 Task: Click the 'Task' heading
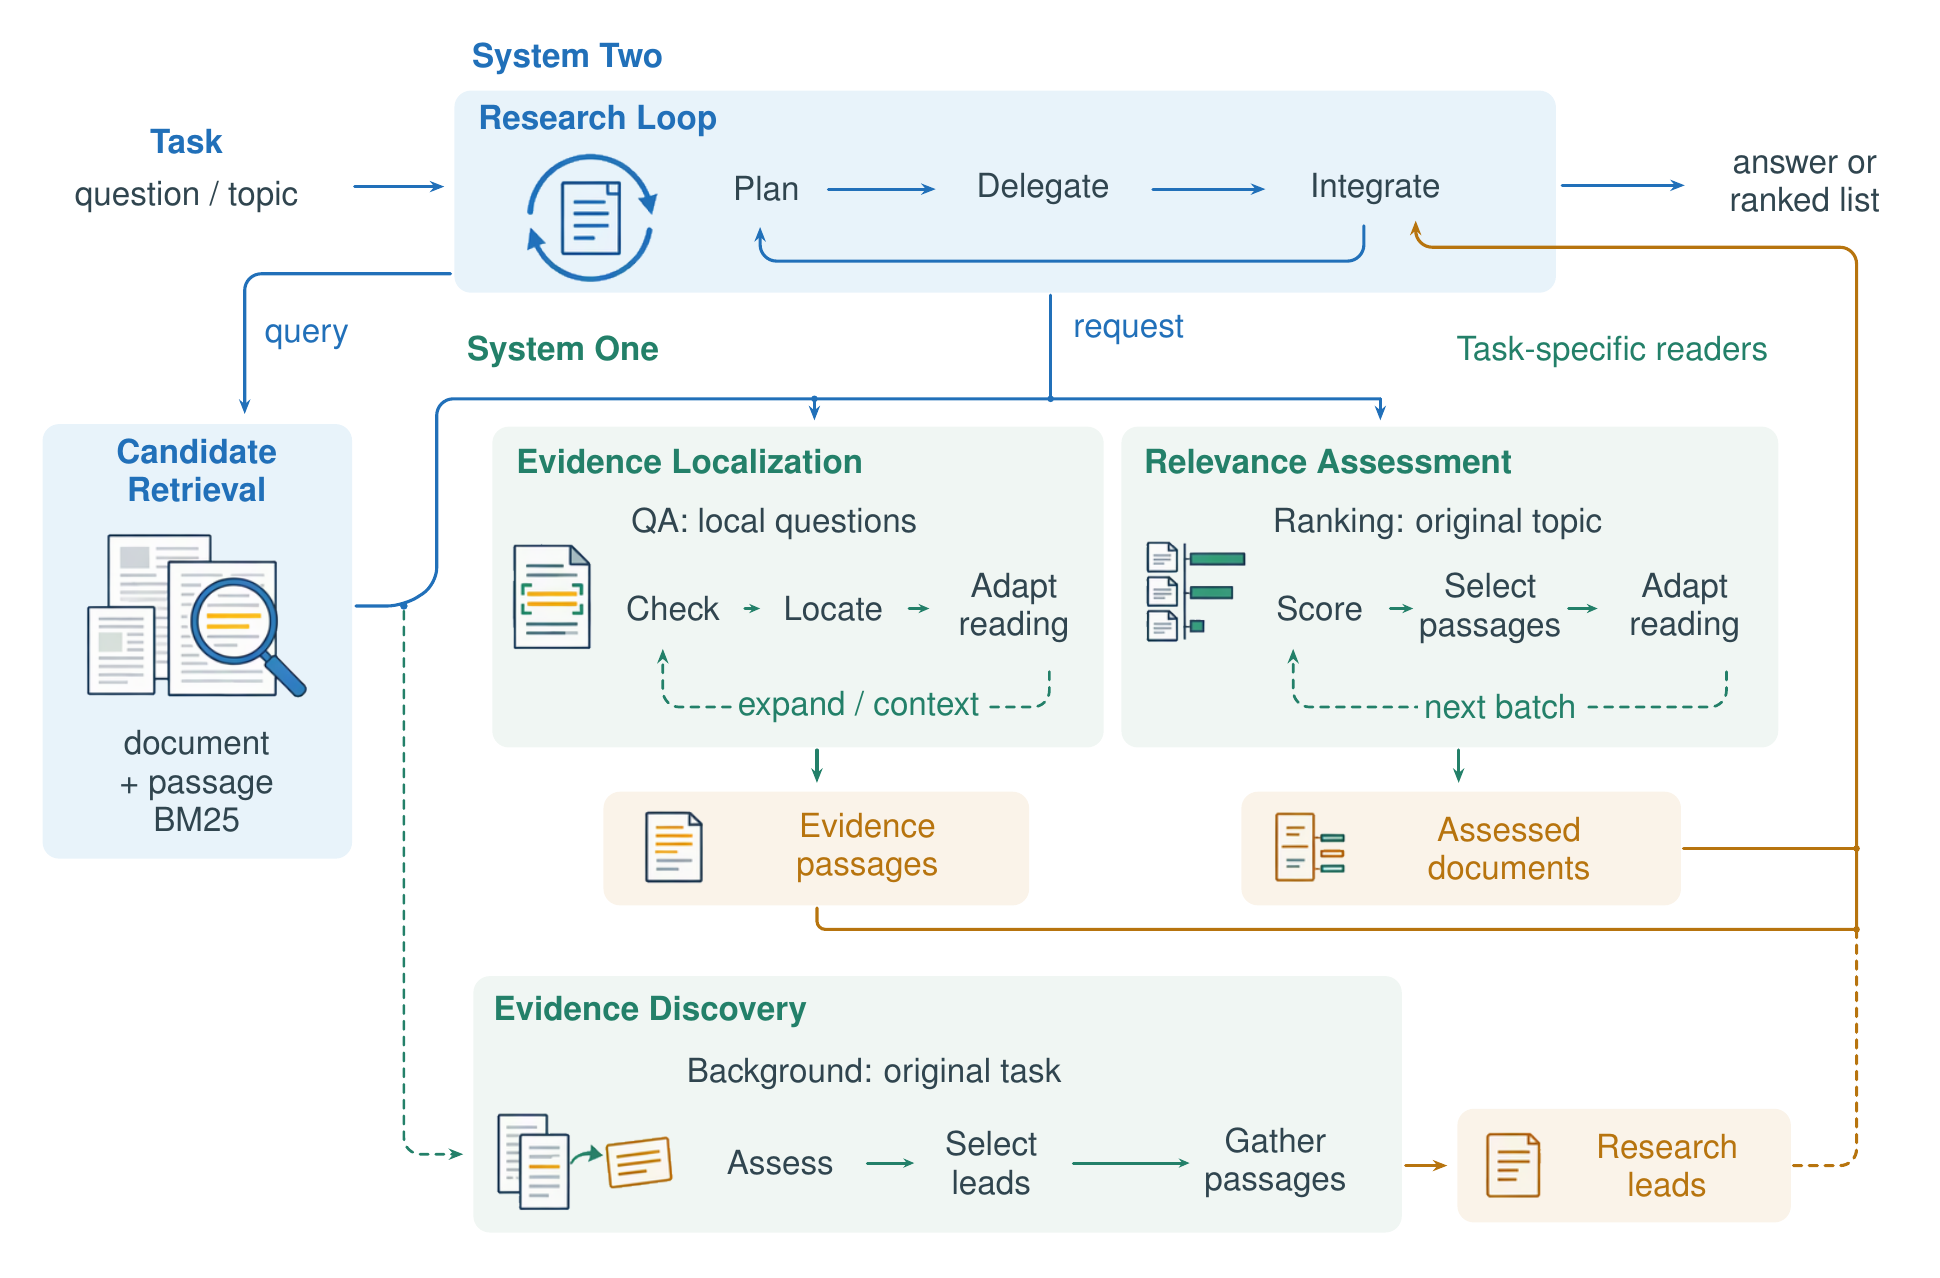click(186, 142)
